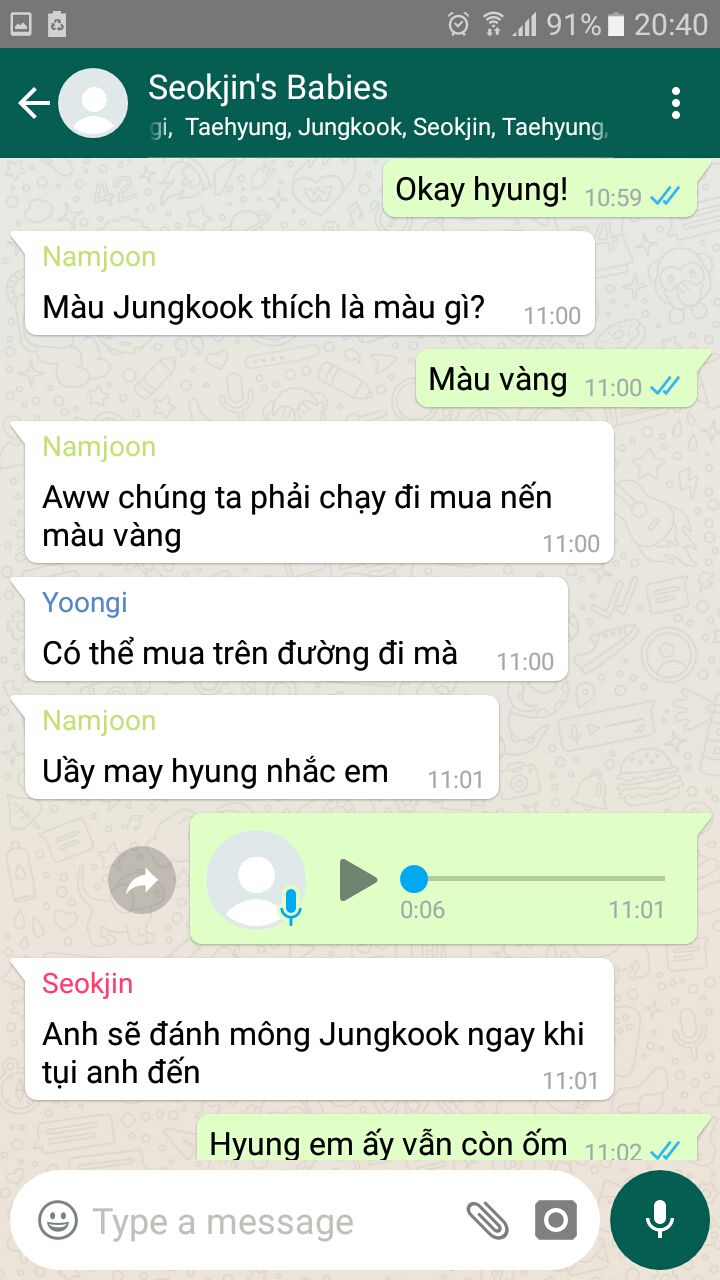Open Seokjin's Babies group info
Image resolution: width=720 pixels, height=1280 pixels.
tap(268, 88)
